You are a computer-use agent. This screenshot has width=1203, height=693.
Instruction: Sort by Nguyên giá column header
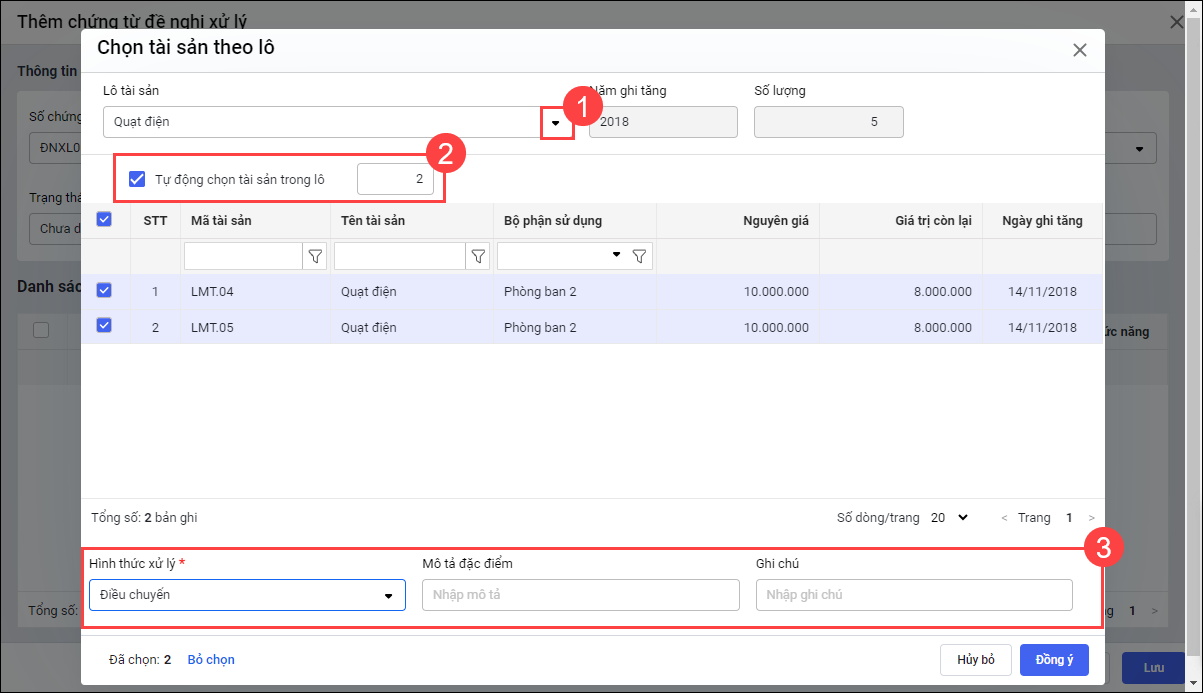[x=776, y=221]
